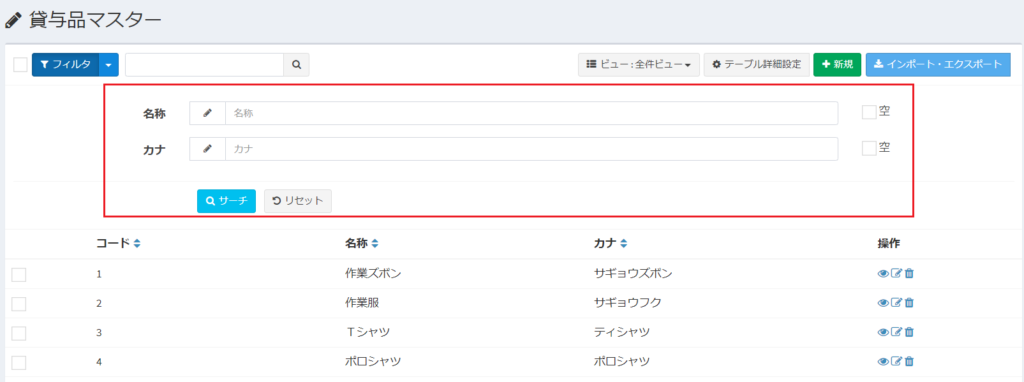
Task: Click the edit icon for ポロシャツ row
Action: coord(896,360)
